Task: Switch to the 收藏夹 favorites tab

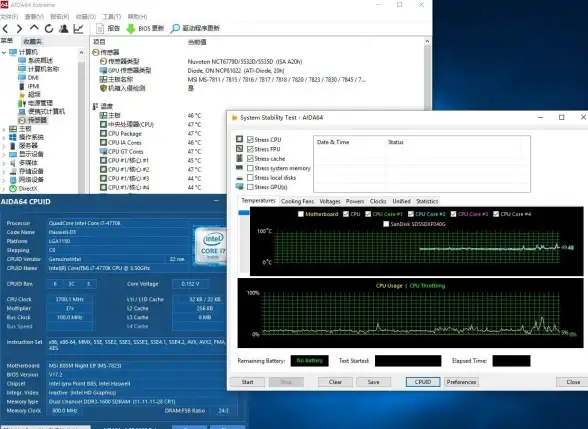Action: (33, 41)
